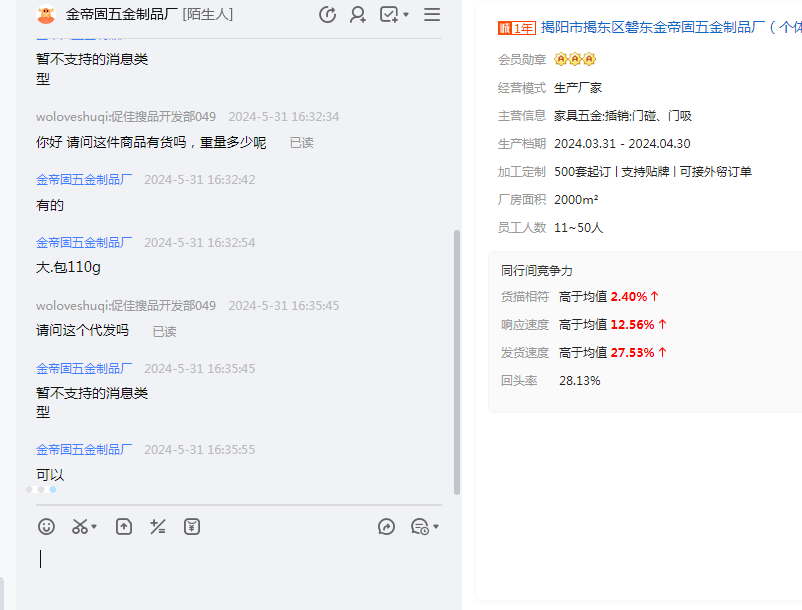Open the hamburger menu in chat header
This screenshot has height=610, width=802.
click(432, 15)
